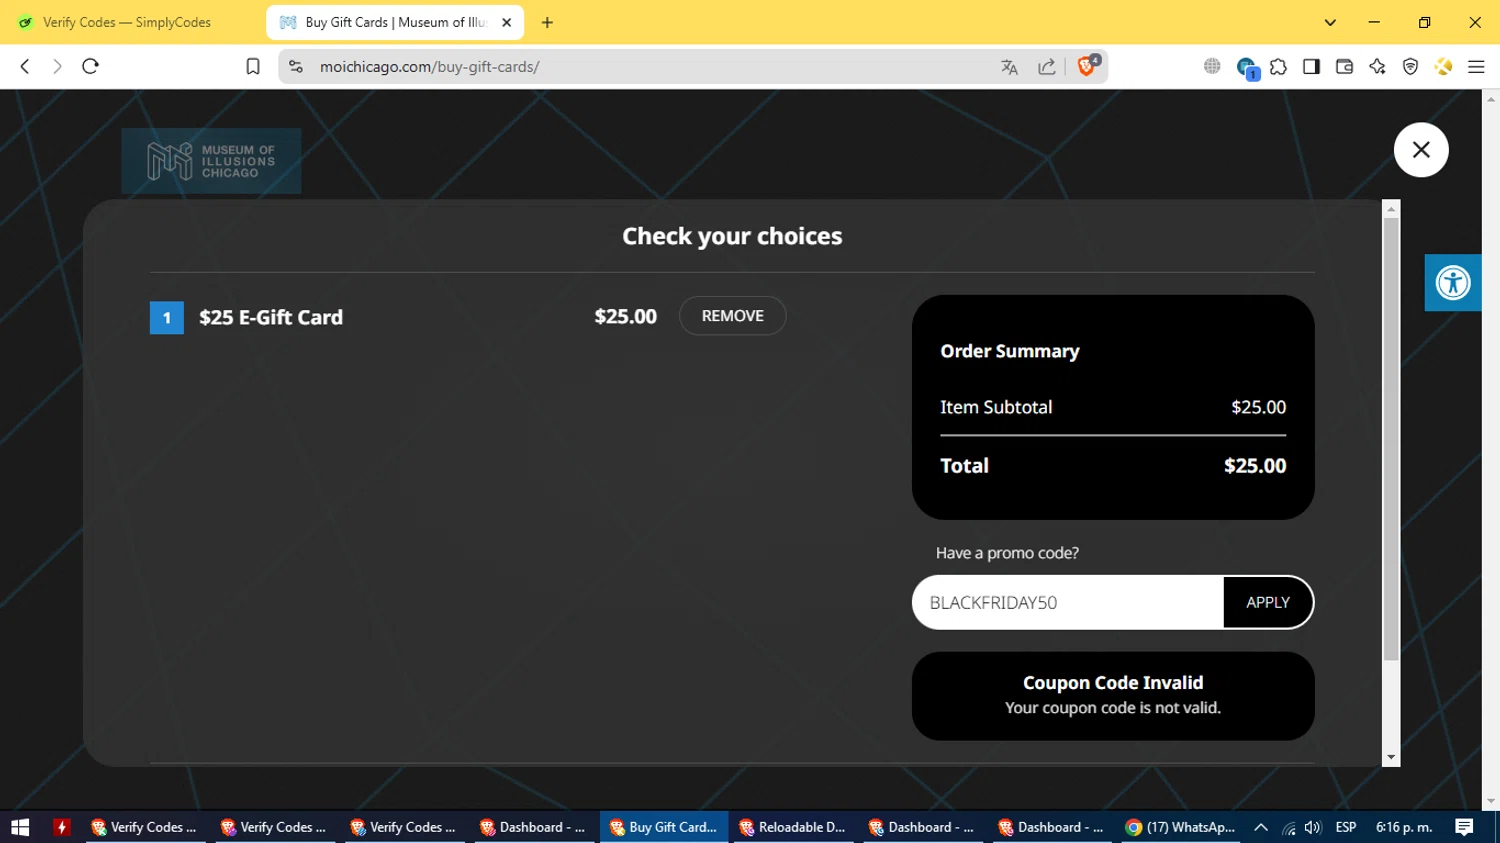The height and width of the screenshot is (843, 1500).
Task: Close the Buy Gift Cards tab
Action: click(x=506, y=22)
